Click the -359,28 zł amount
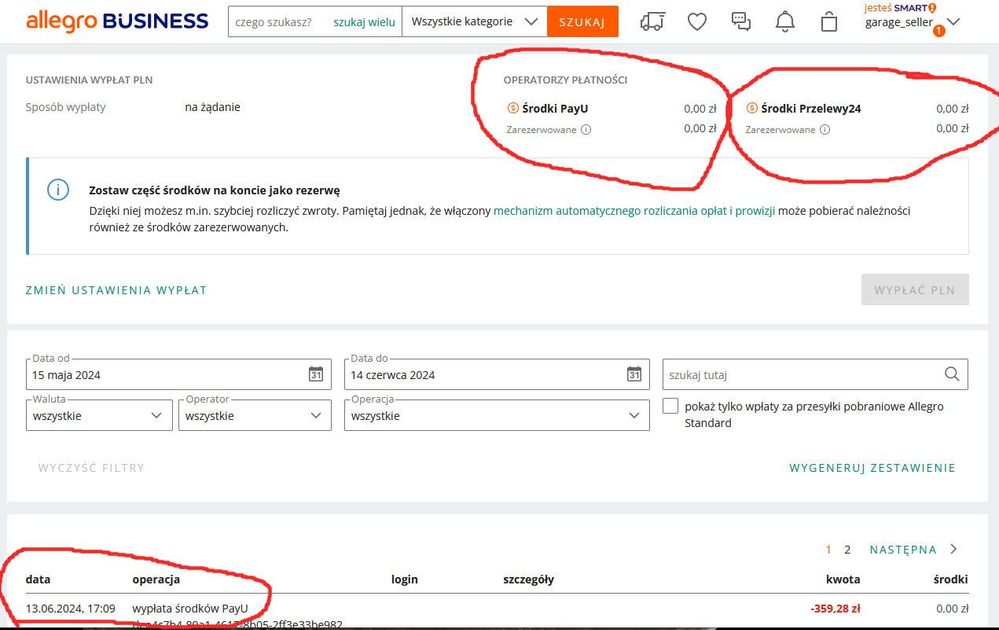This screenshot has width=999, height=630. pyautogui.click(x=835, y=608)
